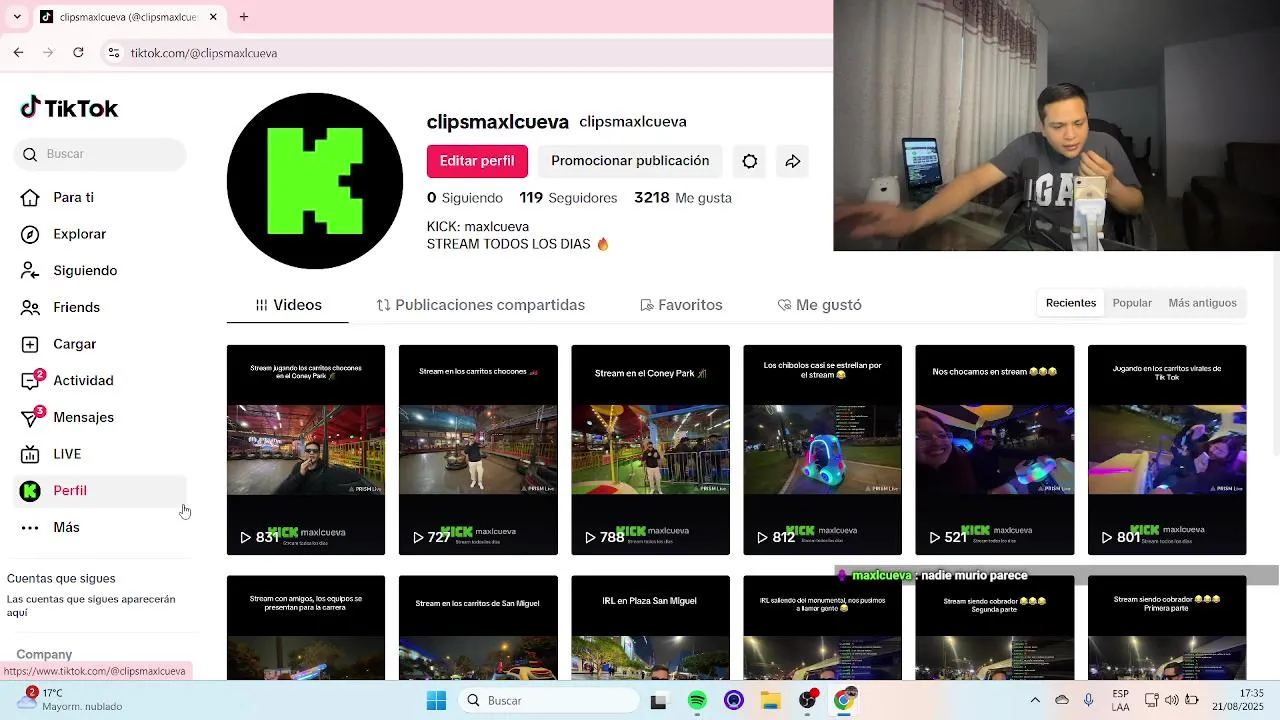The width and height of the screenshot is (1280, 720).
Task: Open new browser tab
Action: click(x=244, y=17)
